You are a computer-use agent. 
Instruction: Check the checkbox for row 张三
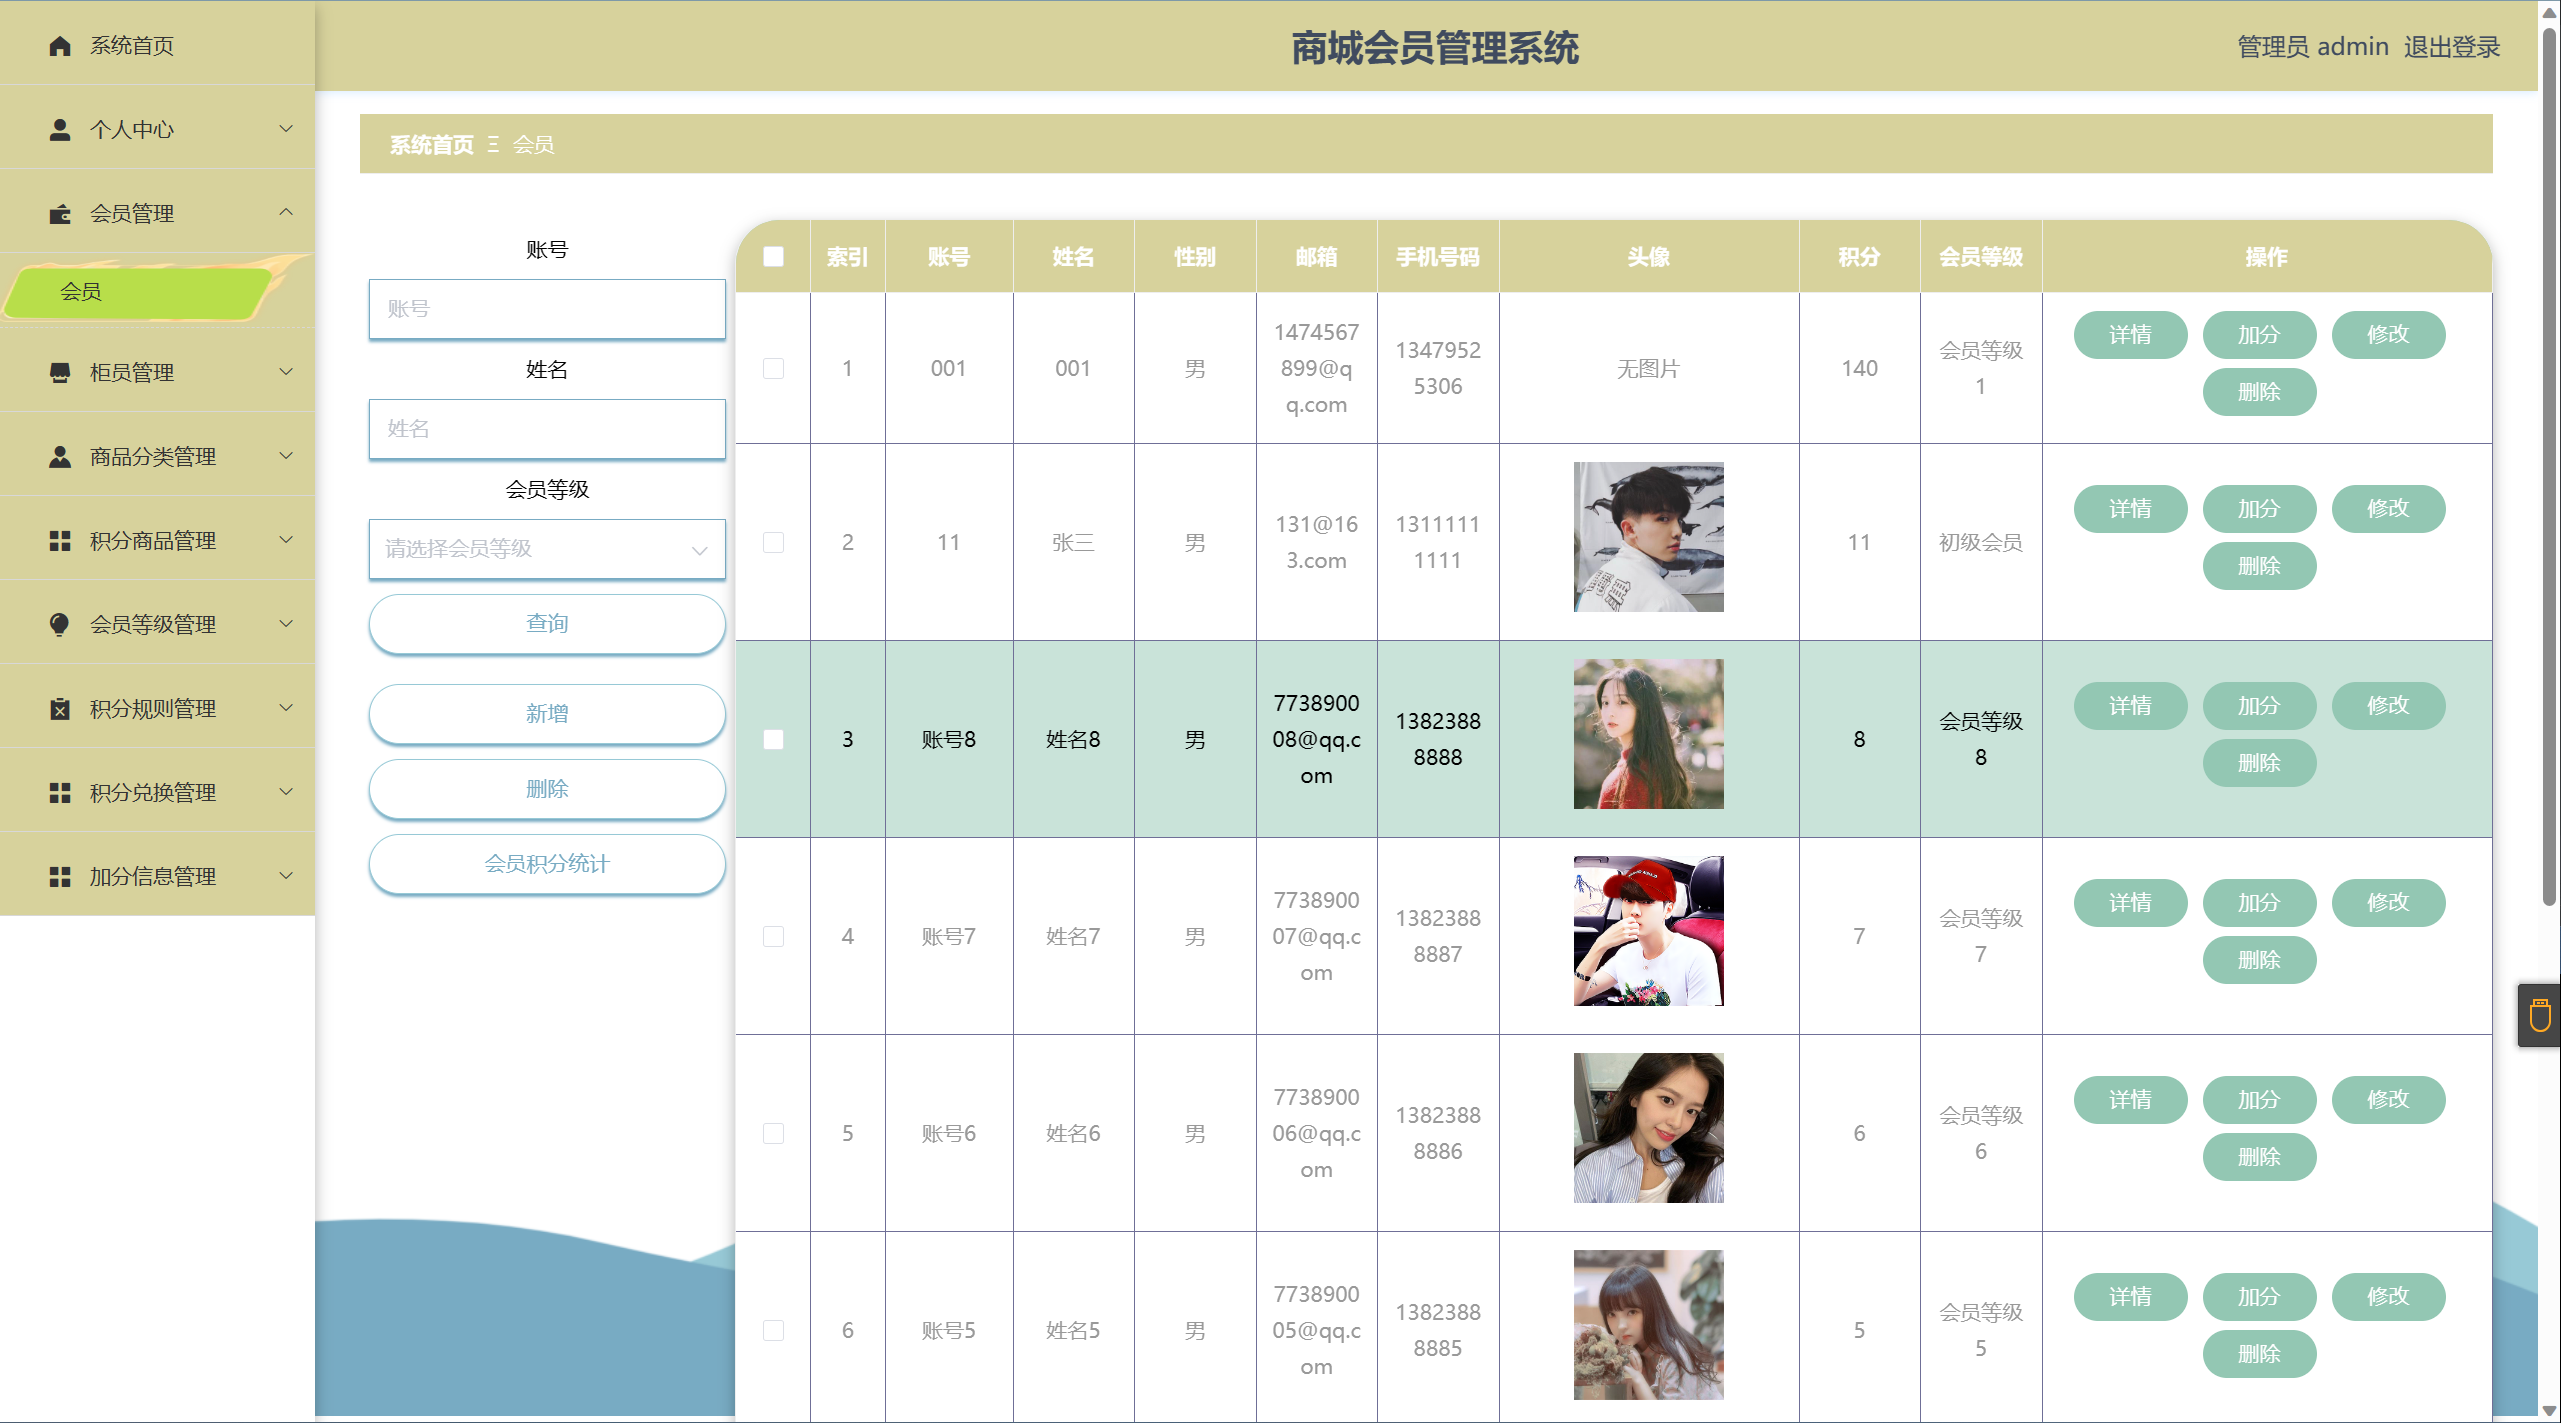click(x=773, y=543)
